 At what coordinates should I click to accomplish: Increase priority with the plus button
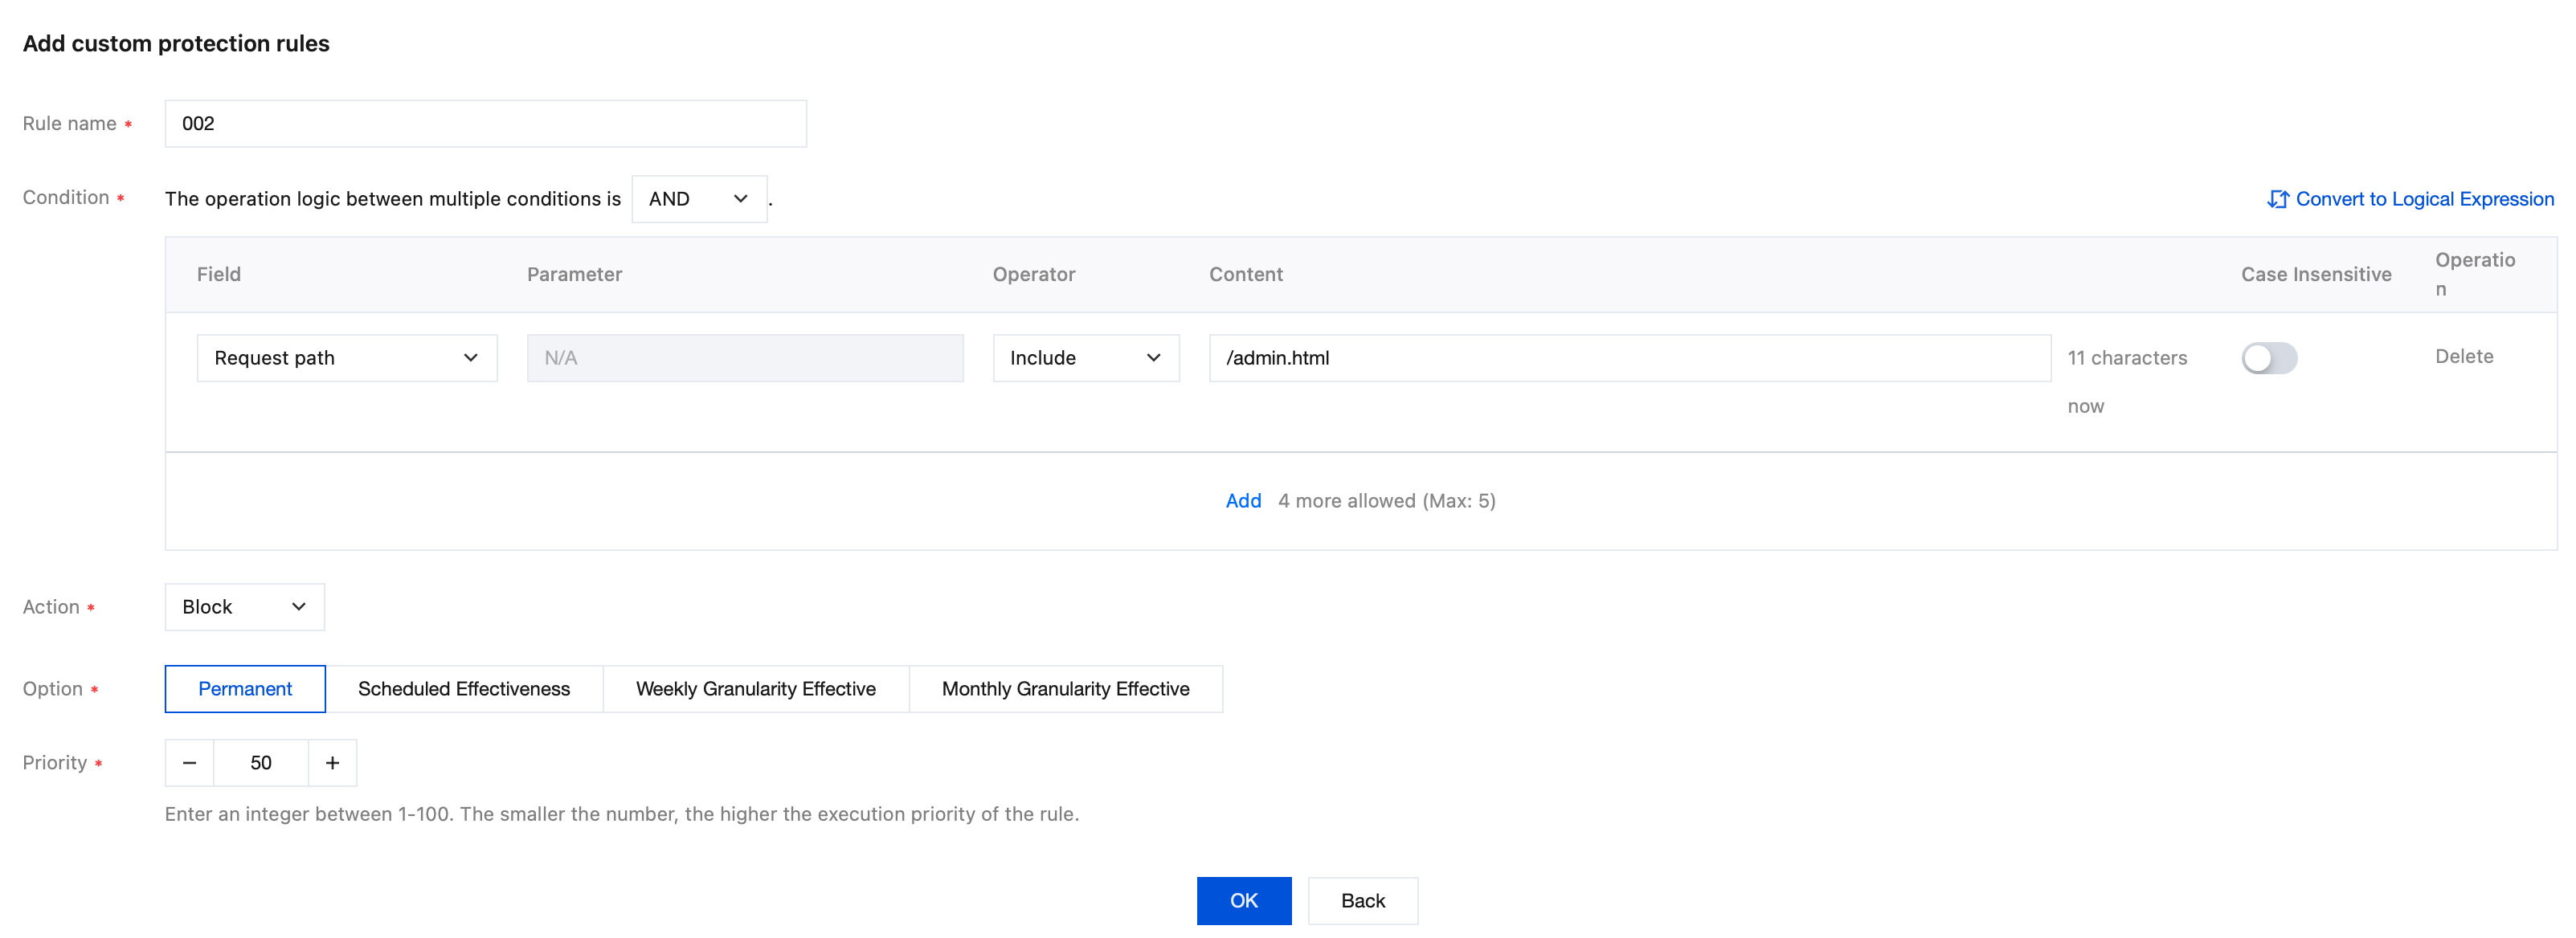click(332, 763)
